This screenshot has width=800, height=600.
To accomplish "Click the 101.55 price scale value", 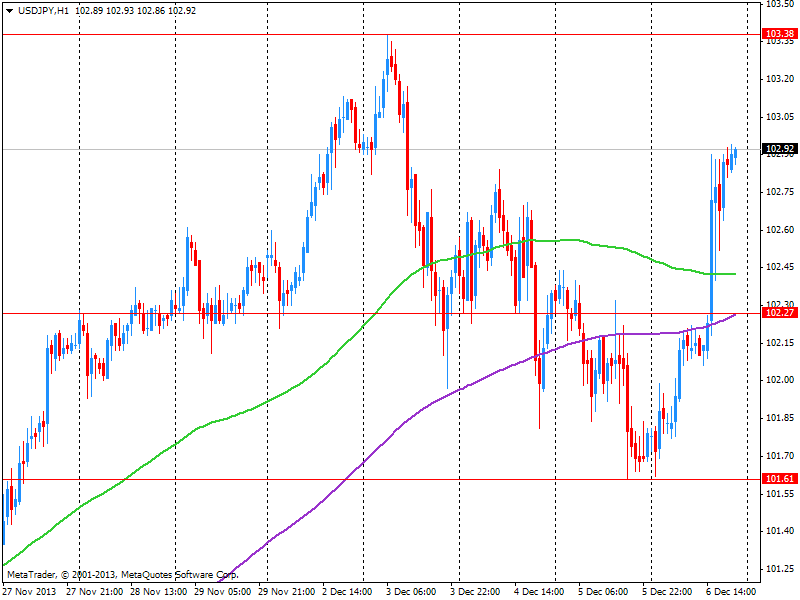I will click(780, 493).
